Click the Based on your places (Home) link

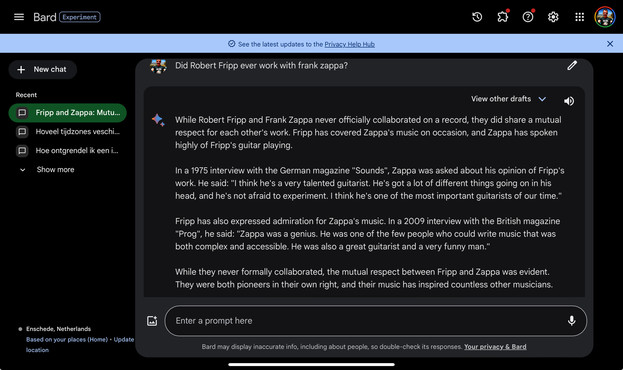(x=67, y=340)
